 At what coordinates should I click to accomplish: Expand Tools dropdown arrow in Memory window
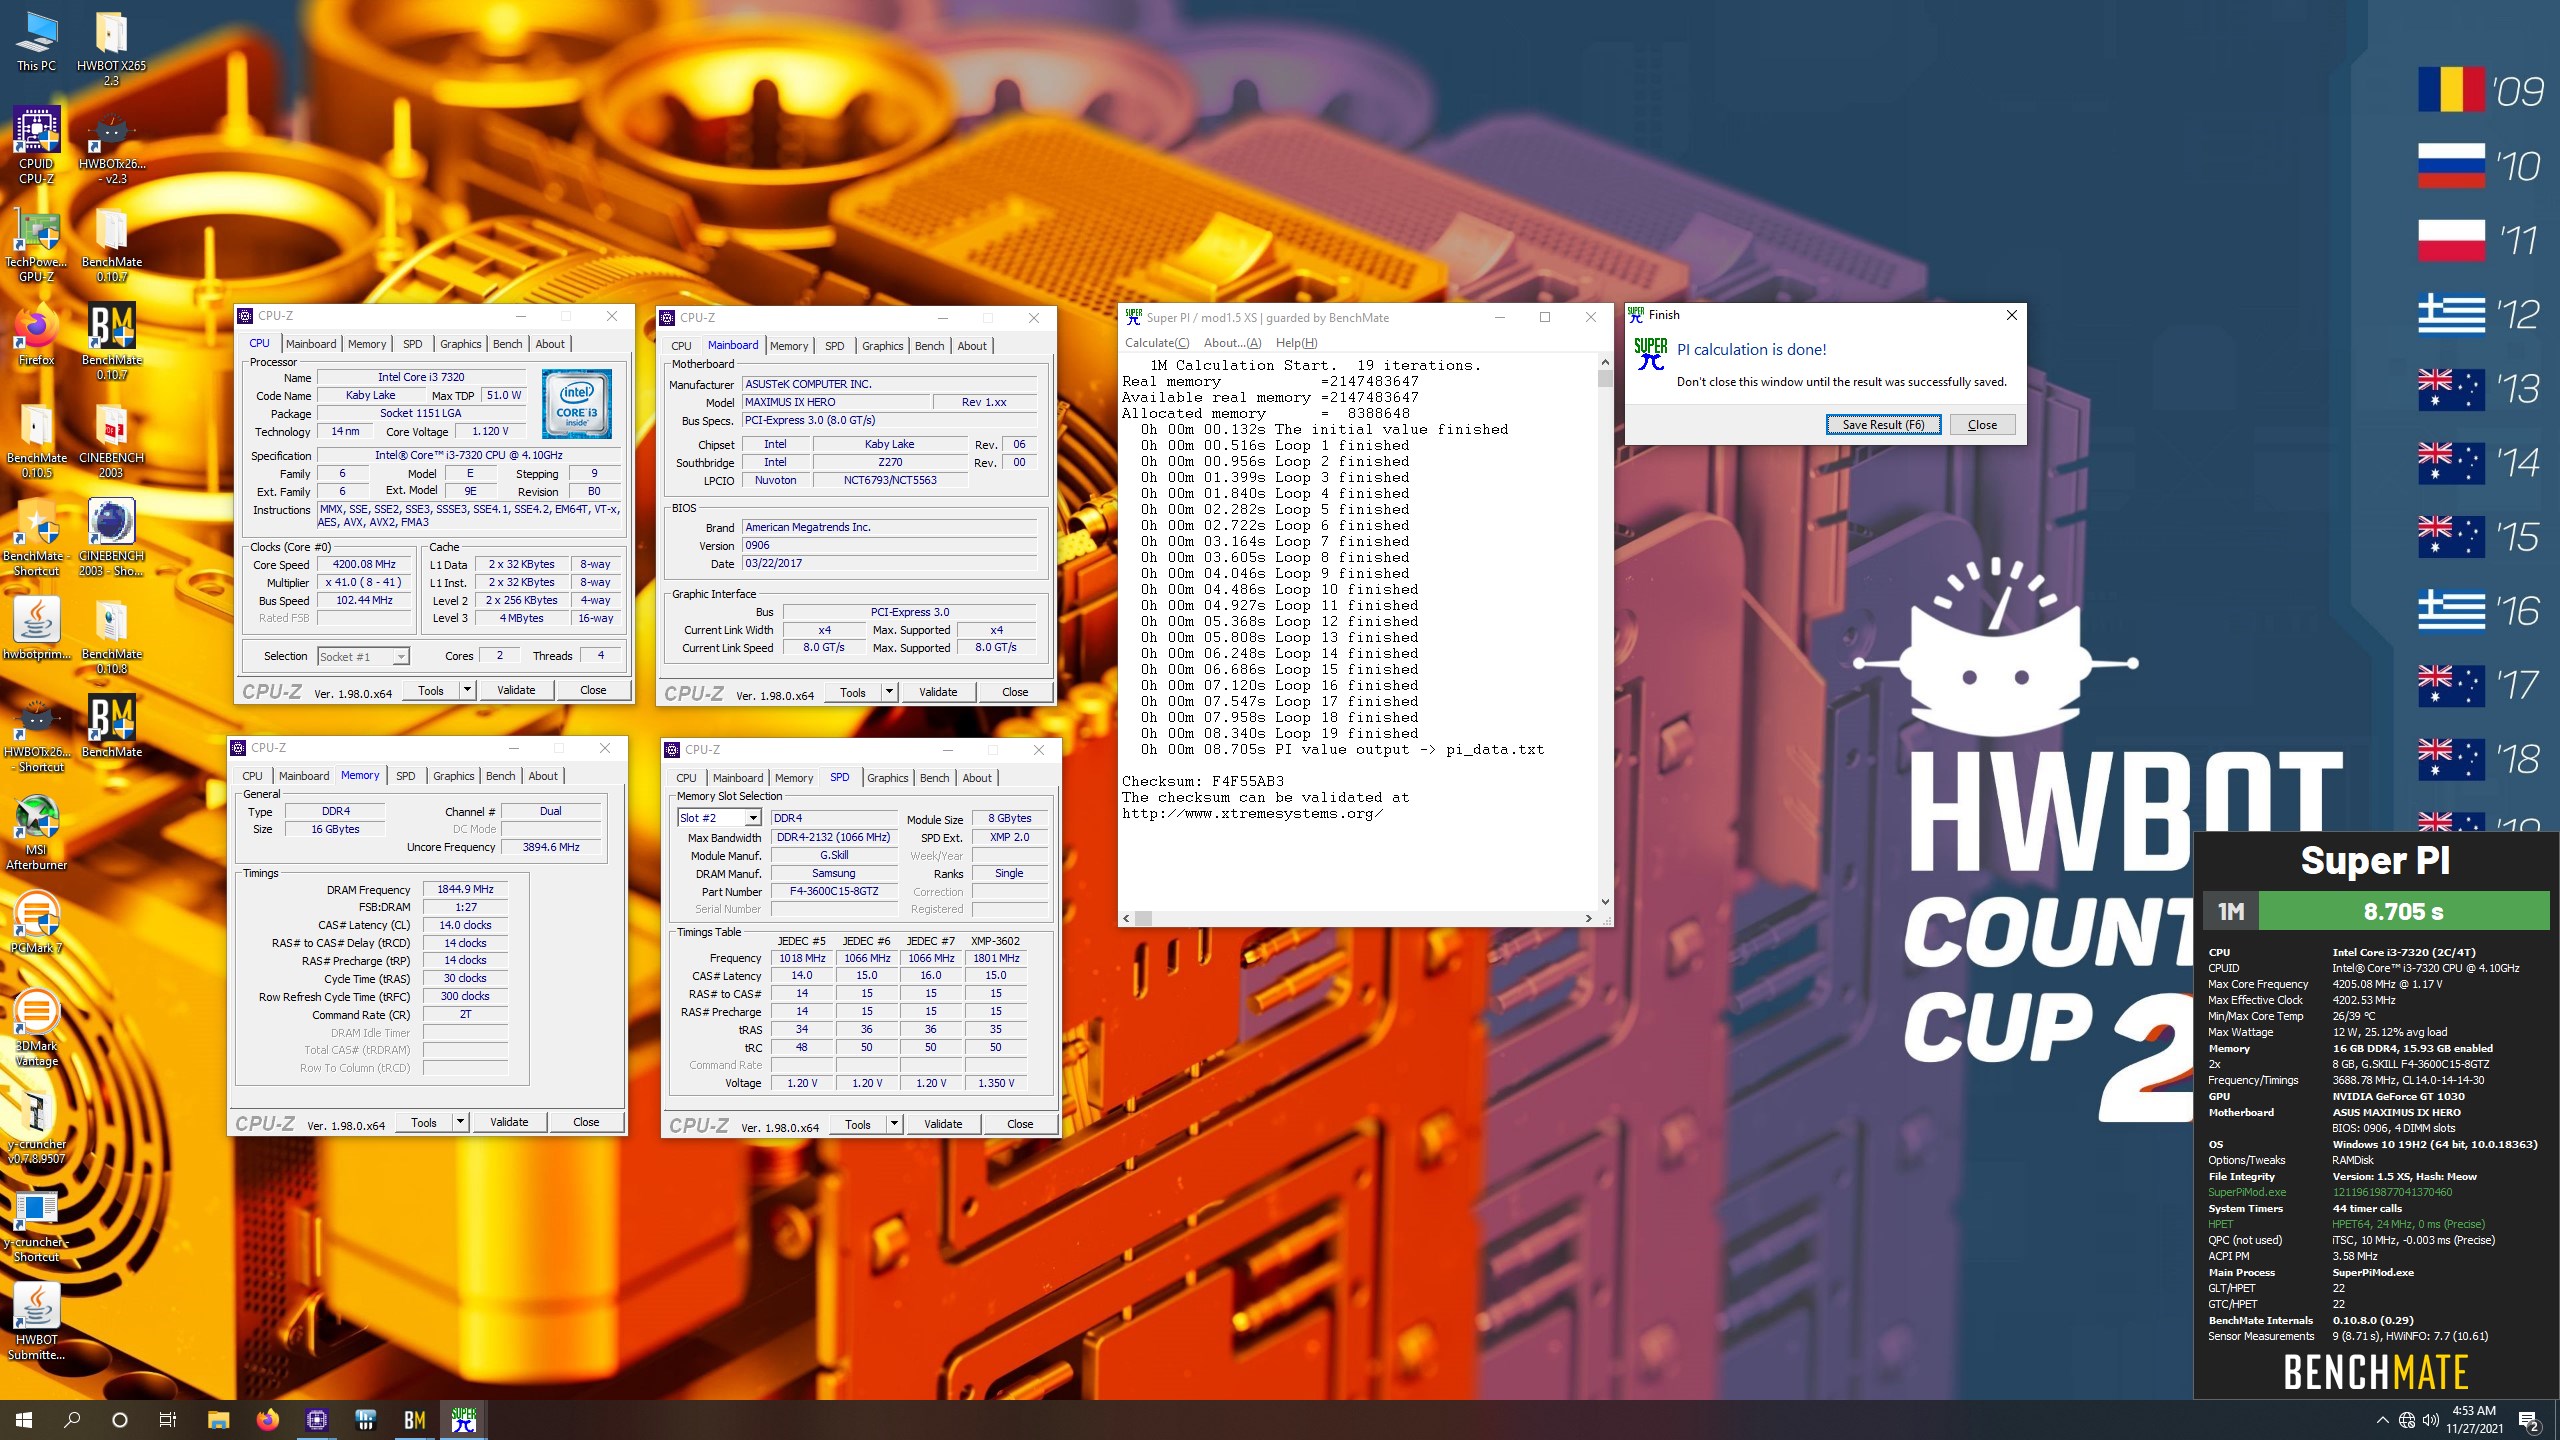tap(460, 1122)
